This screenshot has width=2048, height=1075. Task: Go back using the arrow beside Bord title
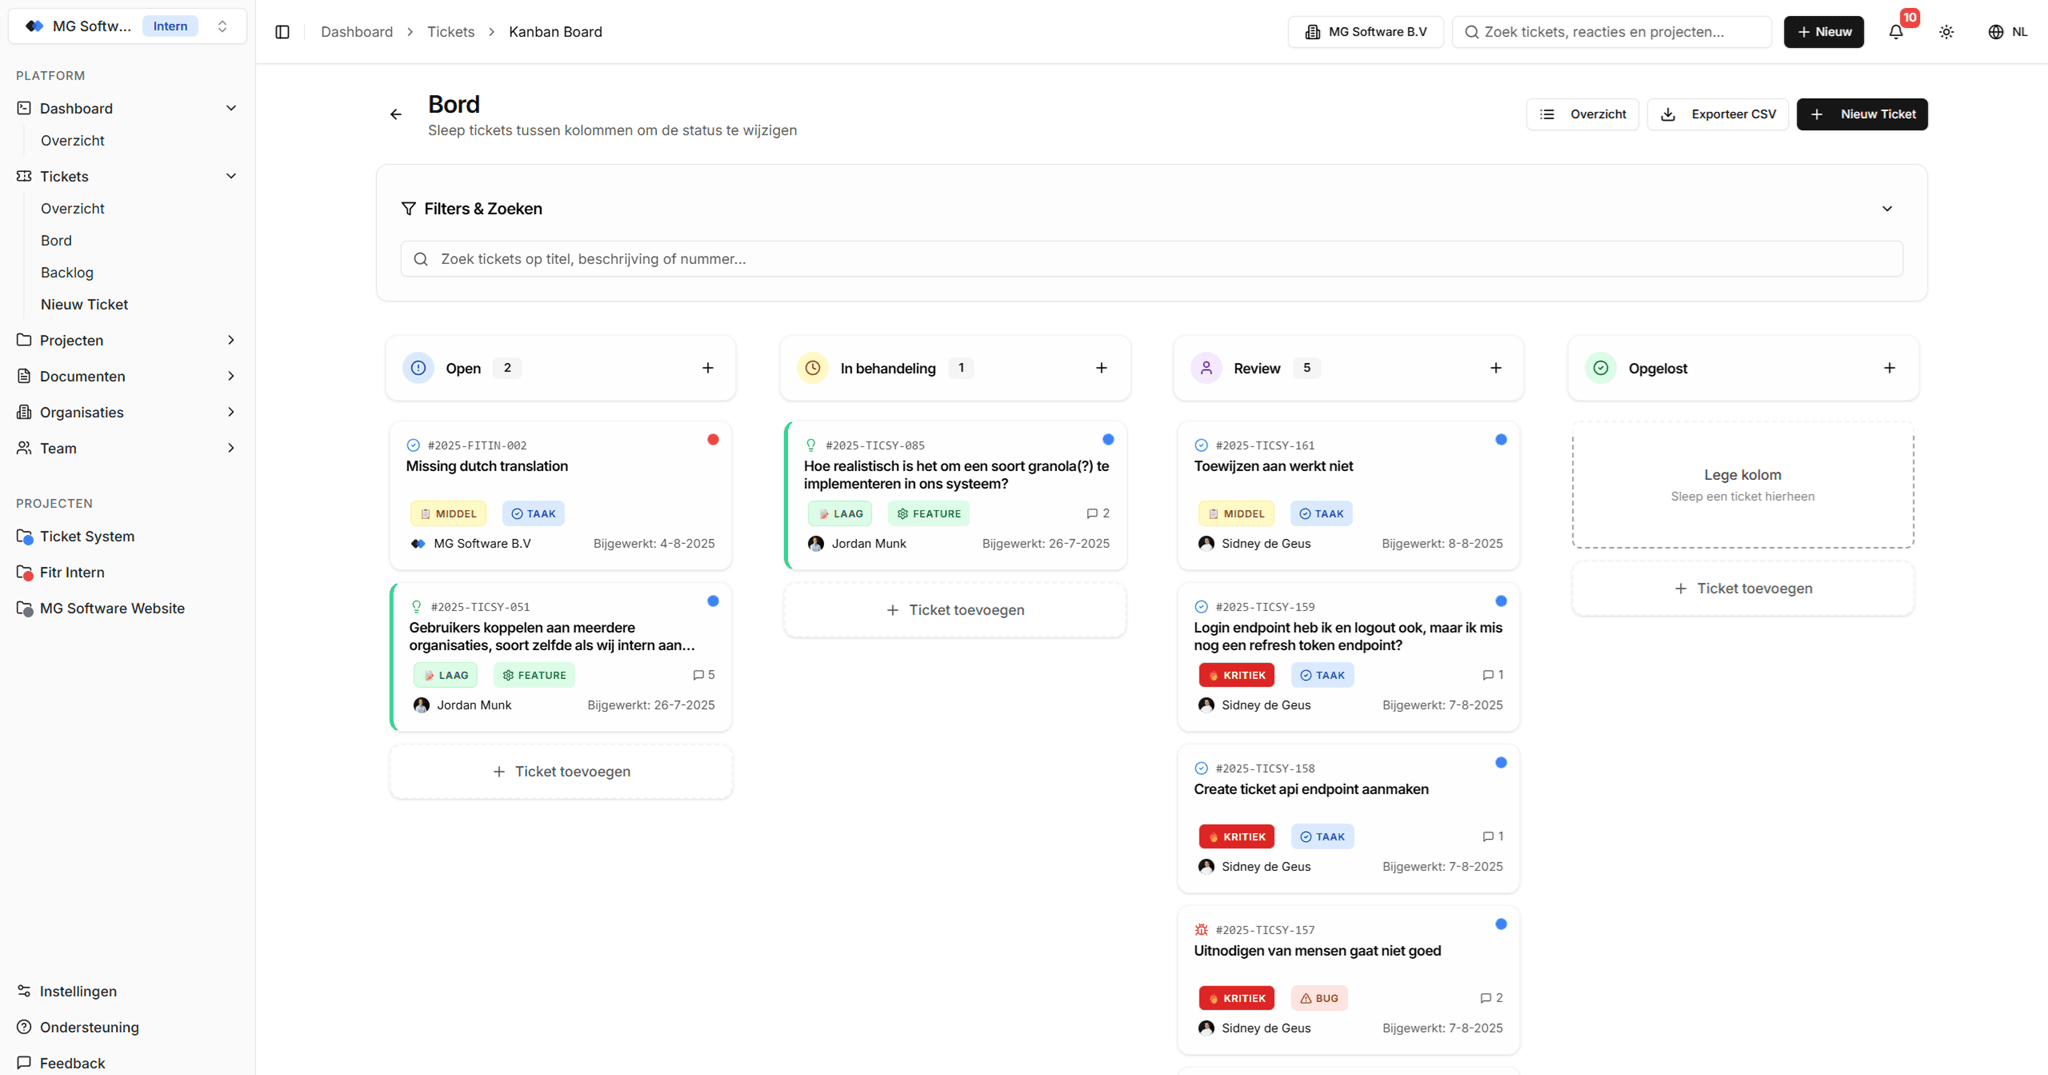click(x=395, y=113)
